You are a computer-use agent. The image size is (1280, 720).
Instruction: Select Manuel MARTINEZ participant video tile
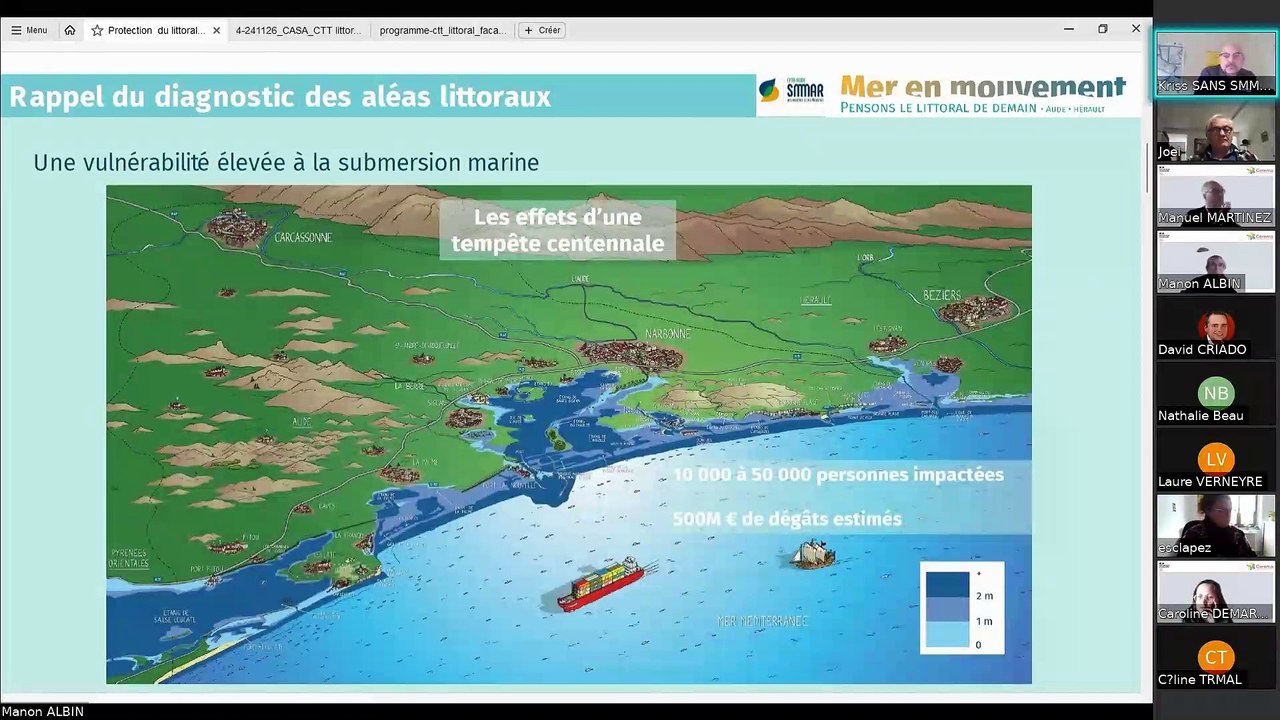coord(1216,196)
